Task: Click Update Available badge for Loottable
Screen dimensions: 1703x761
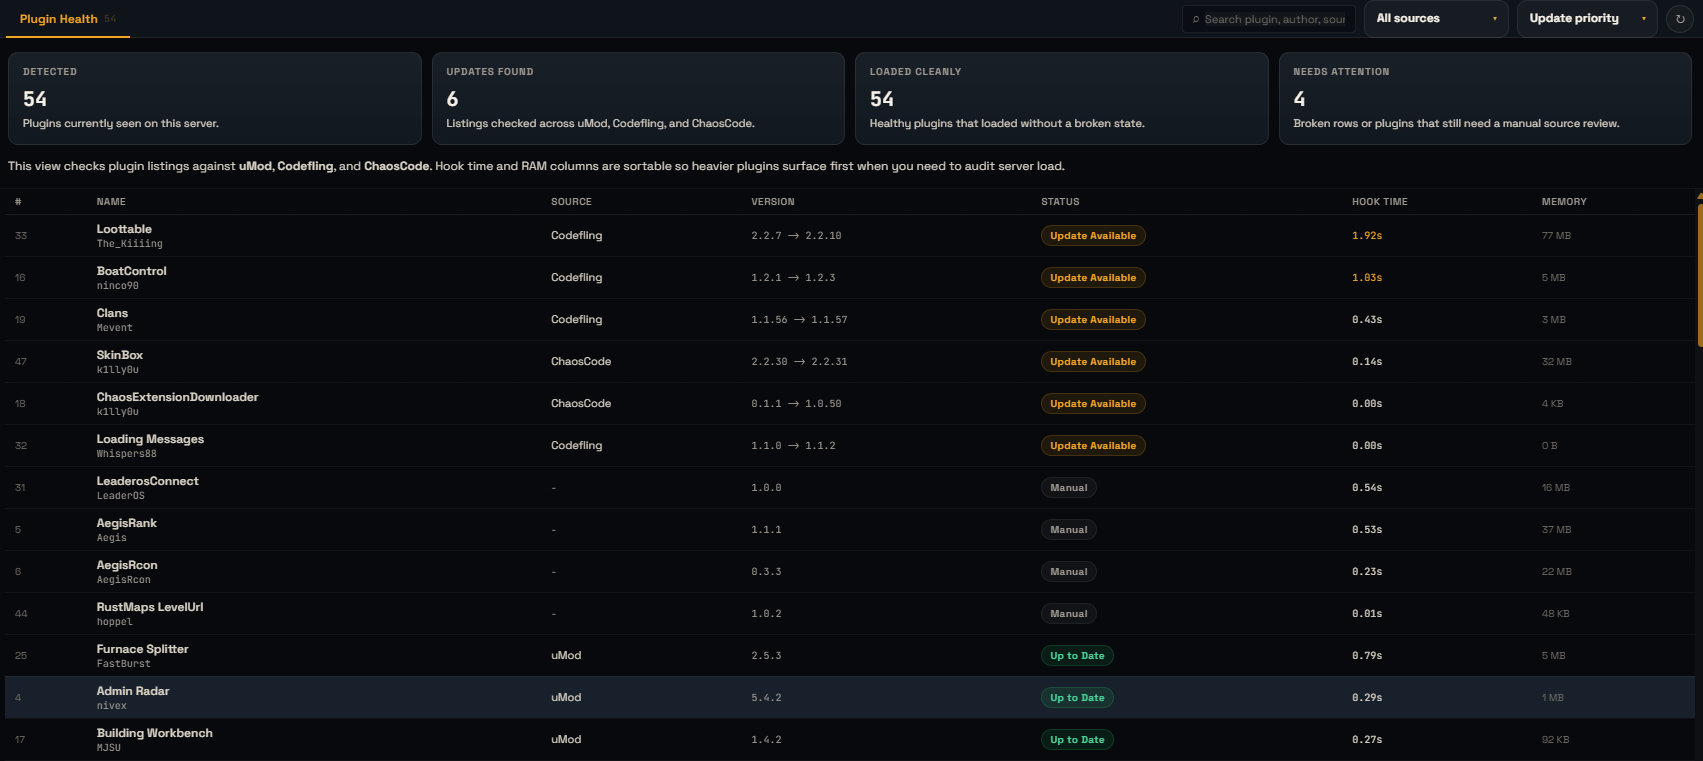Action: pyautogui.click(x=1093, y=236)
